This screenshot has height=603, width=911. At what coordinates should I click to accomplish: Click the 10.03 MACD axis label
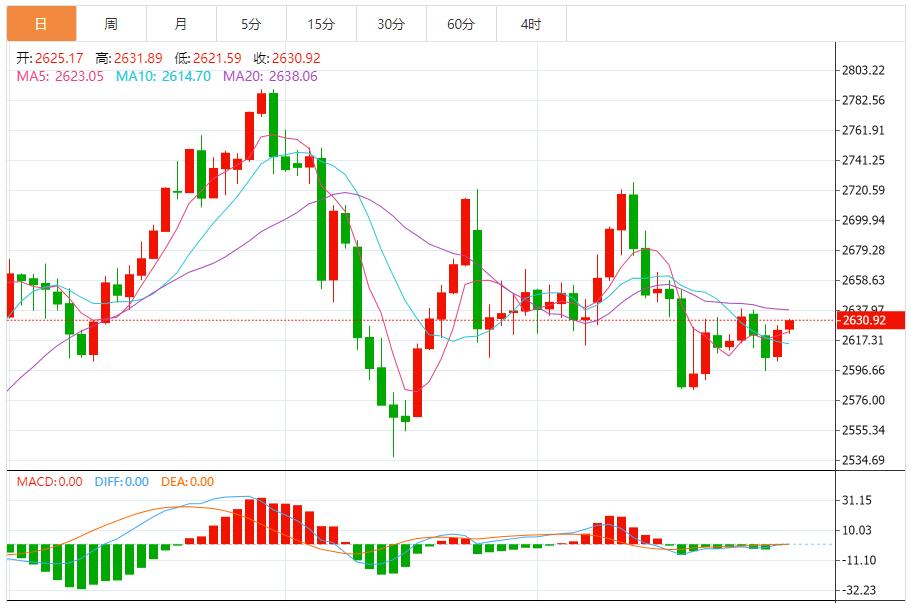(856, 530)
